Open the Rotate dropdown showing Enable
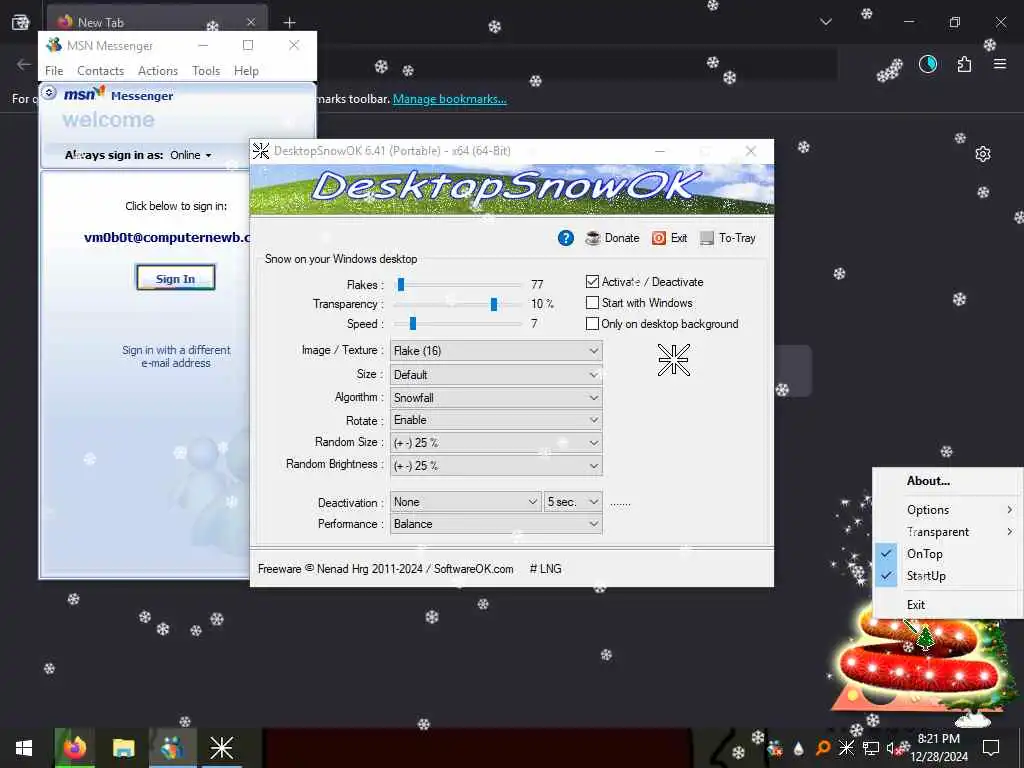Viewport: 1024px width, 768px height. 496,420
